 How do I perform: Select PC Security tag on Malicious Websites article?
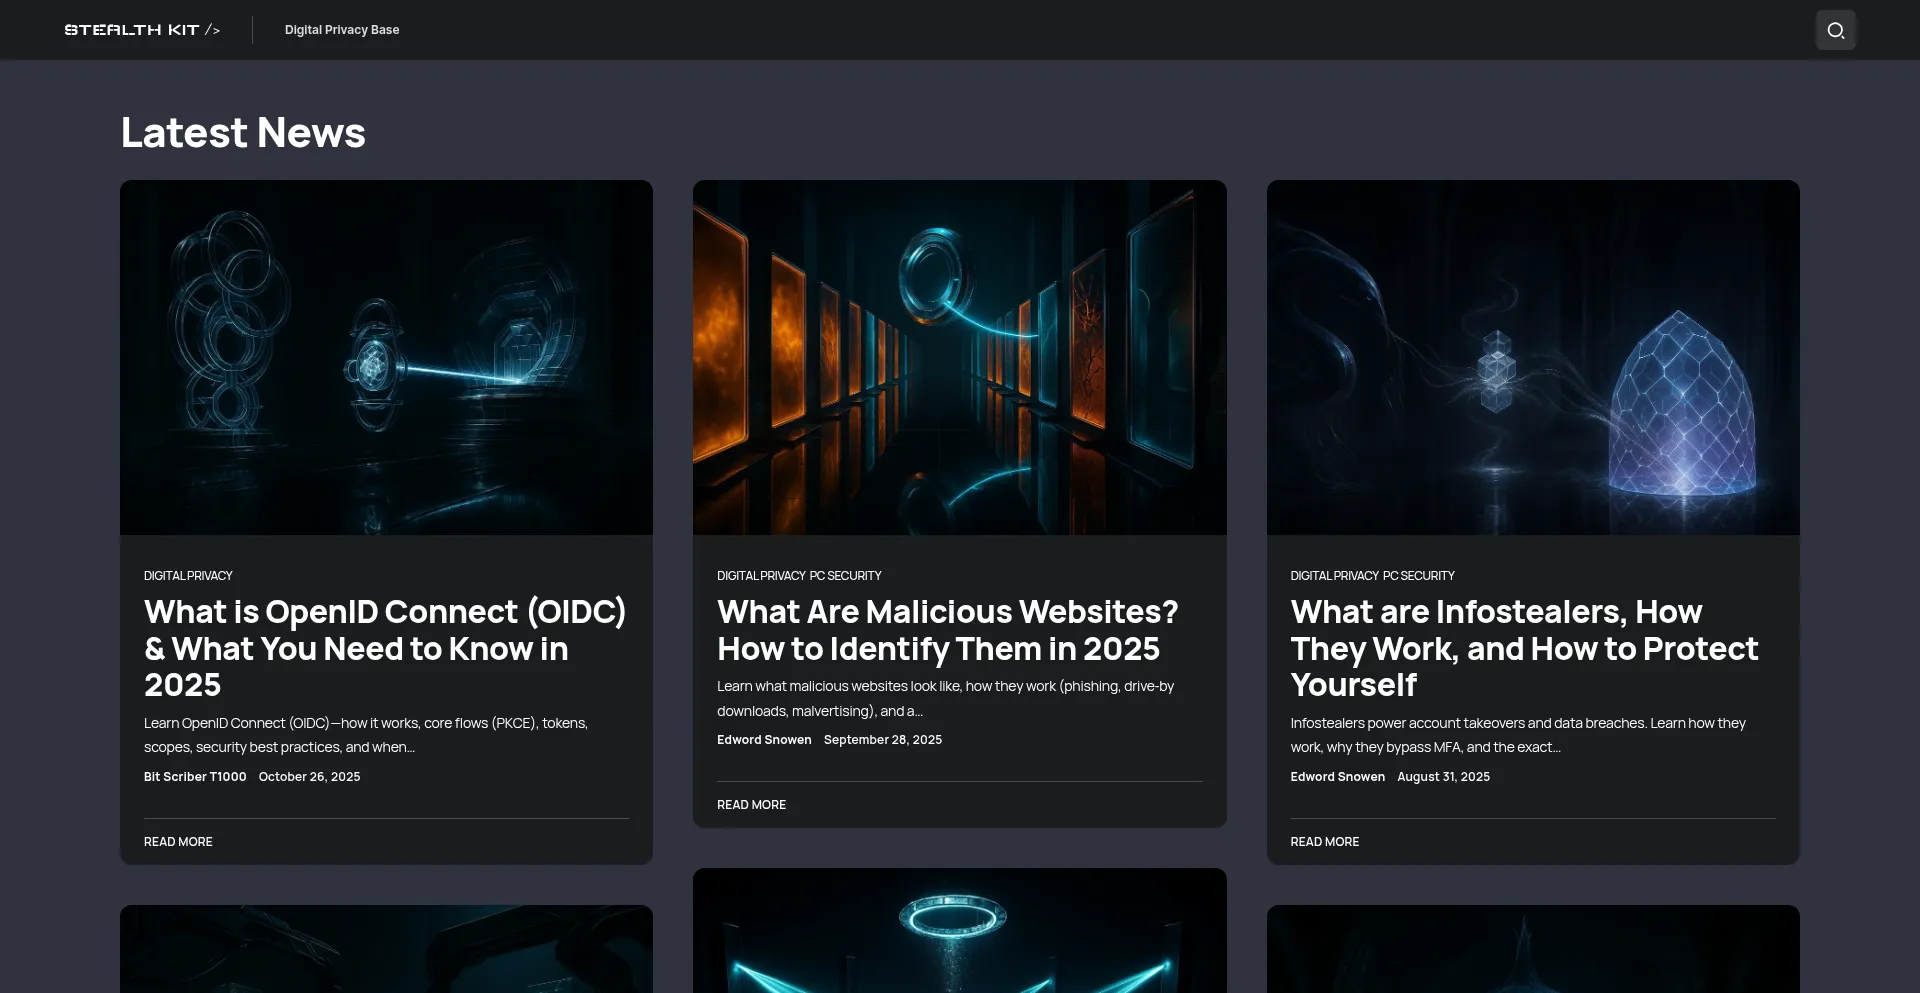(x=845, y=576)
